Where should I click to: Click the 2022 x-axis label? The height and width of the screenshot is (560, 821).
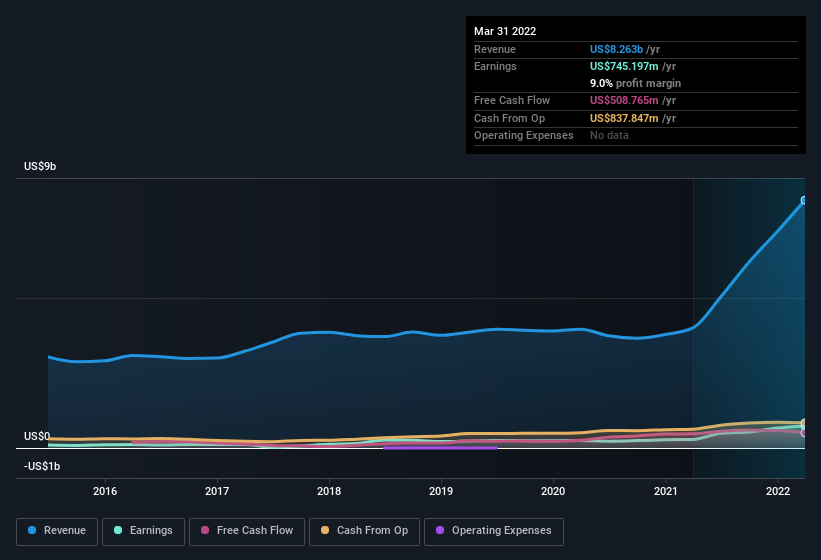pos(778,491)
